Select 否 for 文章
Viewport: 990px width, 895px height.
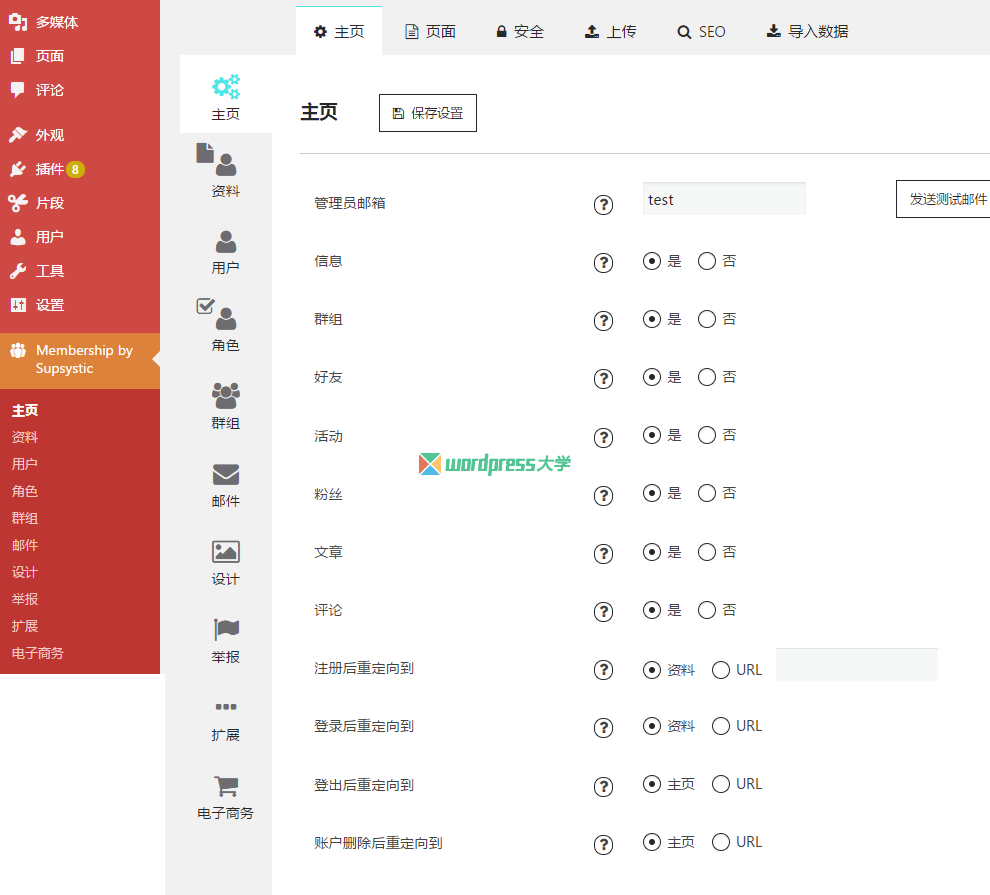707,552
